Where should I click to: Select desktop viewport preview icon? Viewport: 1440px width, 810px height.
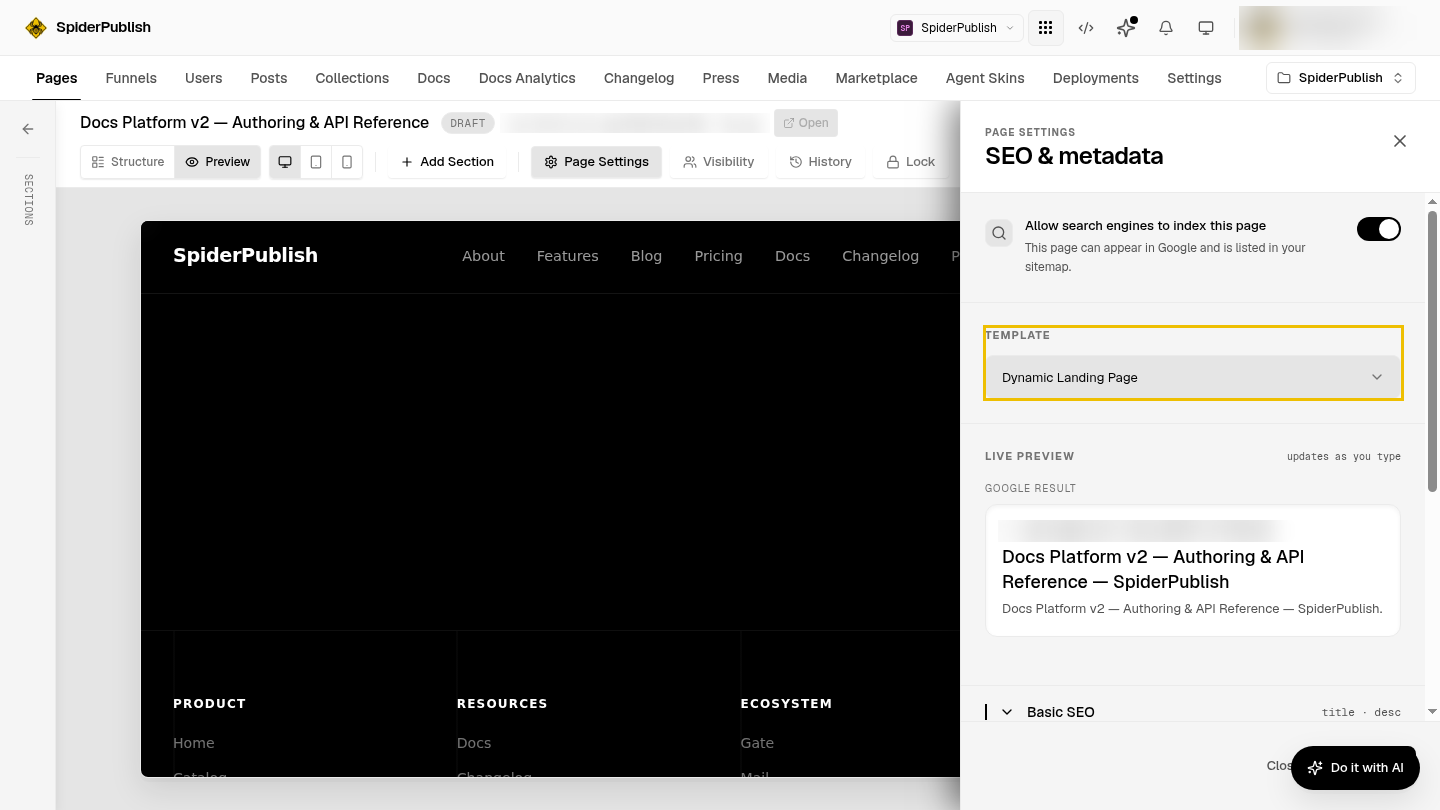(x=285, y=162)
